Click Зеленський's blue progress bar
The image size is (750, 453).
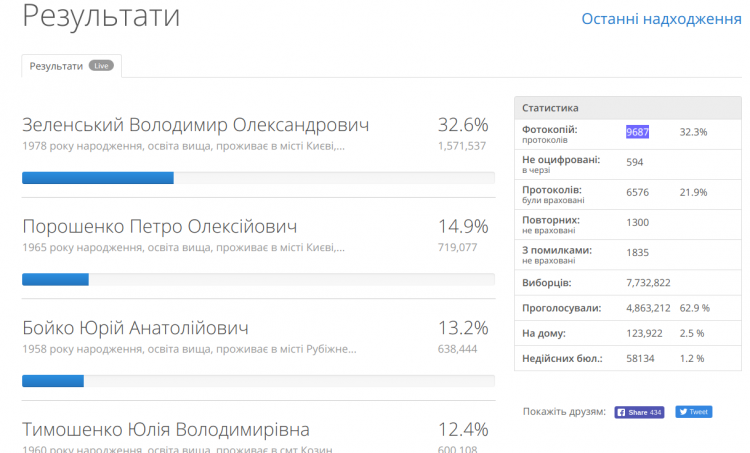pyautogui.click(x=98, y=178)
